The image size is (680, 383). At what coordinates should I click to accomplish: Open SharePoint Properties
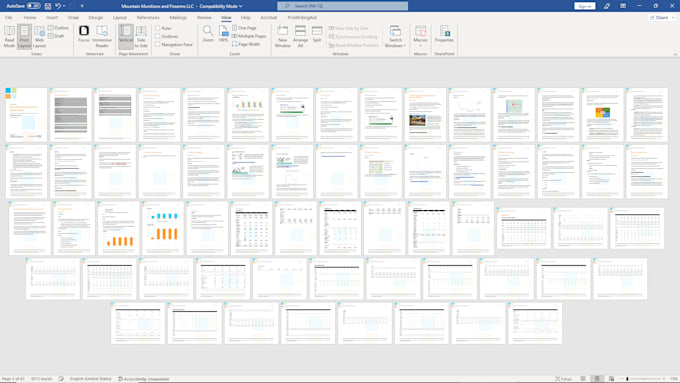point(444,34)
